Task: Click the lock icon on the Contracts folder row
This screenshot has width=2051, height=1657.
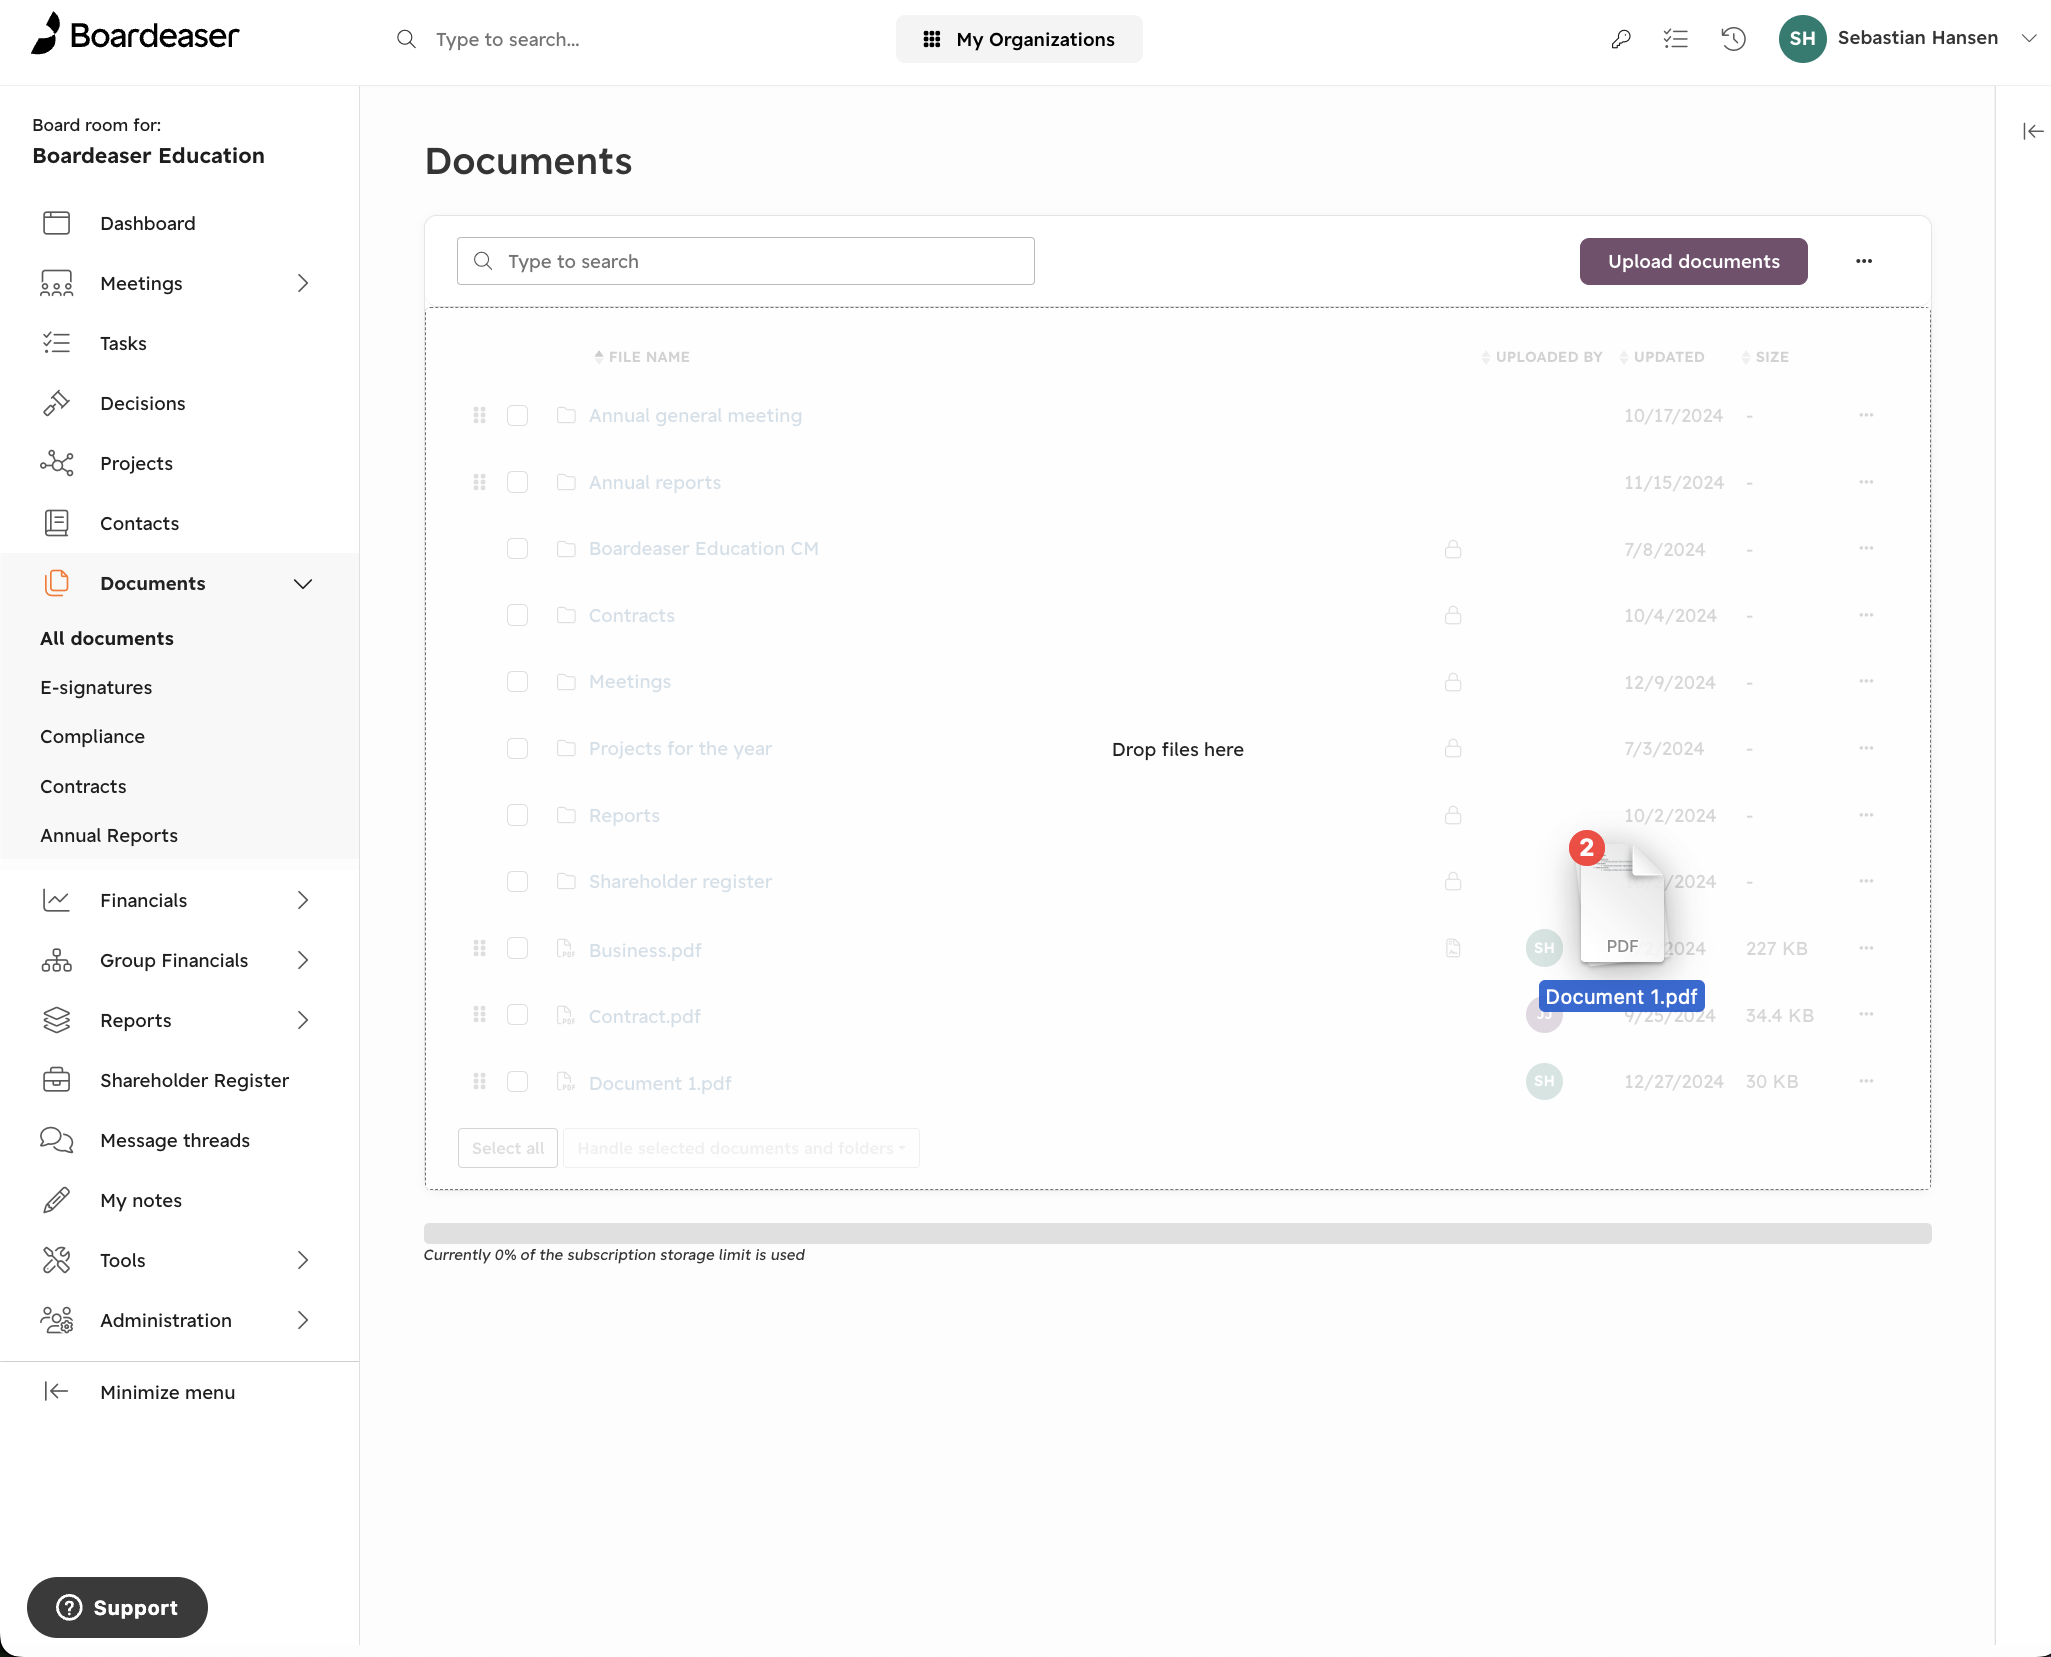Action: click(x=1453, y=615)
